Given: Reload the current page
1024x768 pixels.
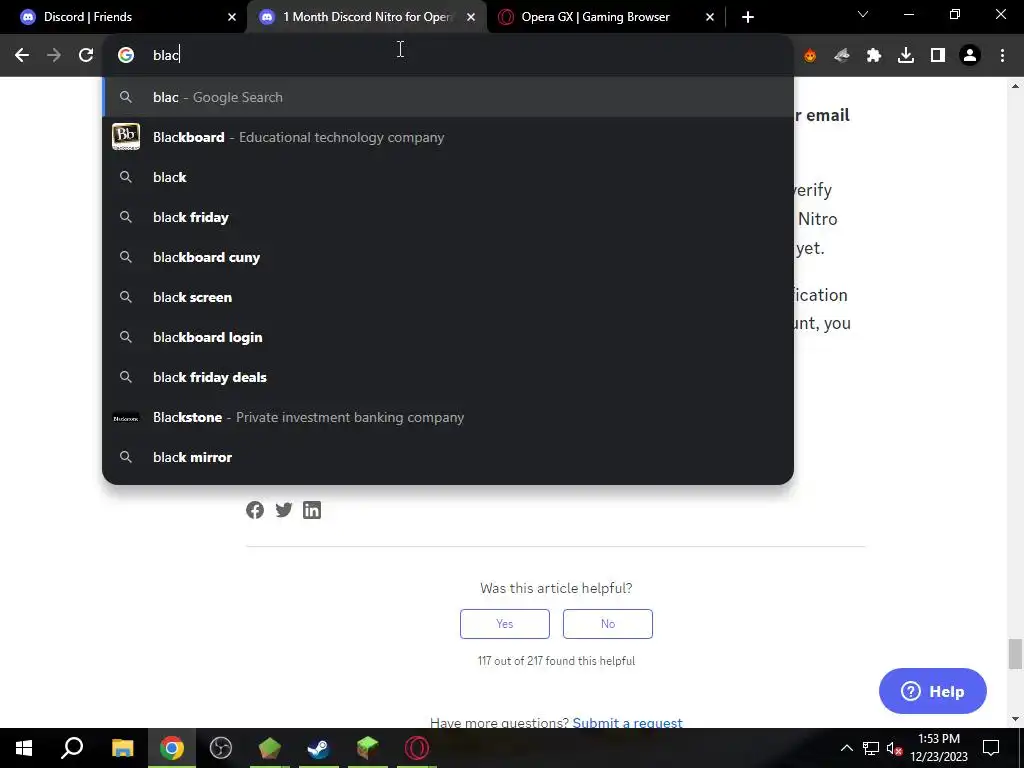Looking at the screenshot, I should click(x=86, y=56).
